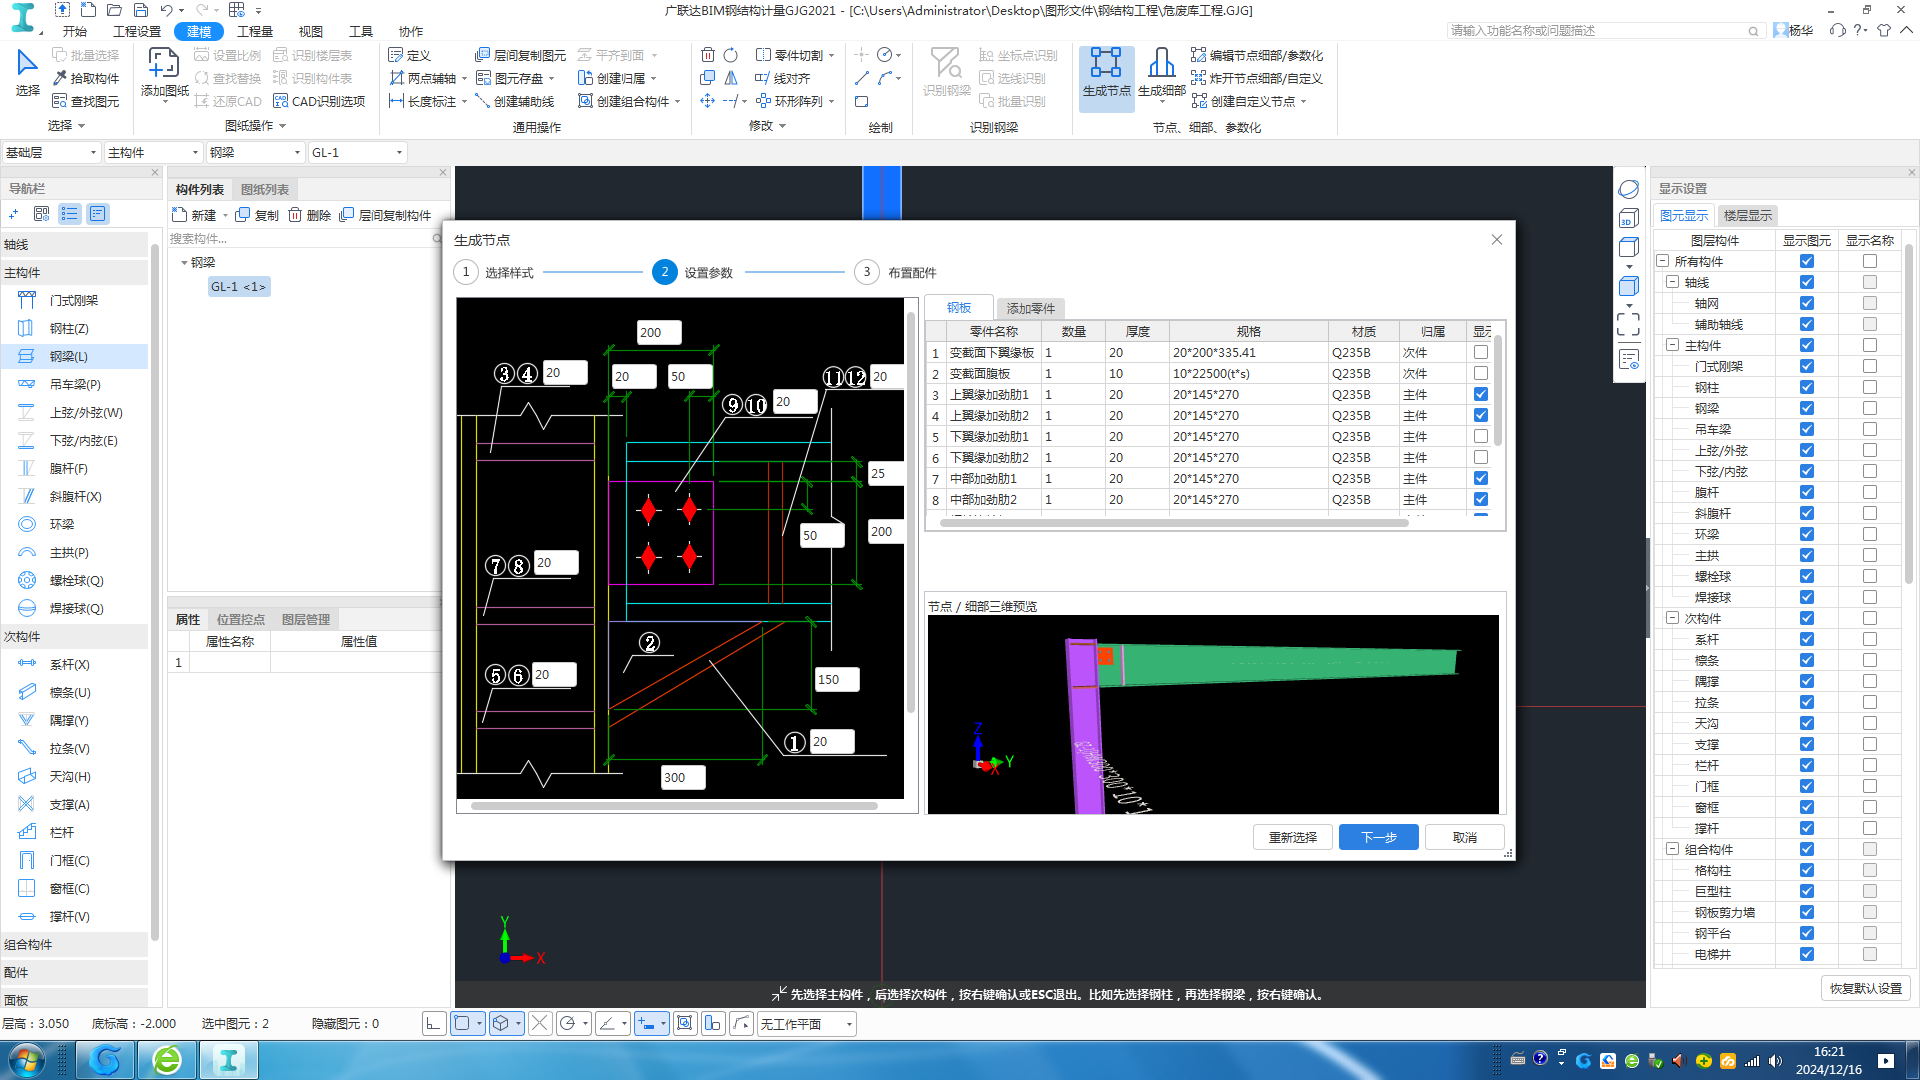The width and height of the screenshot is (1920, 1080).
Task: Click the 选择 arrow tool
Action: [27, 72]
